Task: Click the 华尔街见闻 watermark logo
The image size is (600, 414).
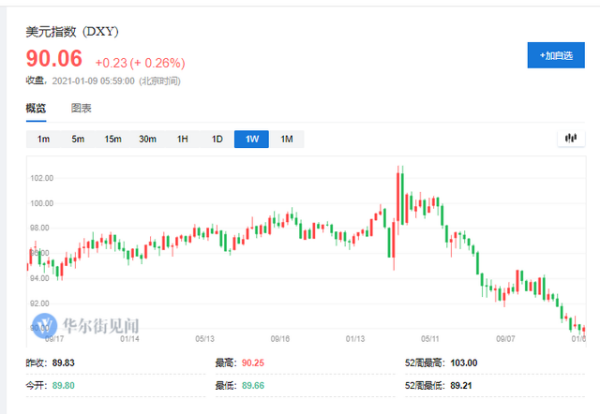Action: (x=90, y=325)
